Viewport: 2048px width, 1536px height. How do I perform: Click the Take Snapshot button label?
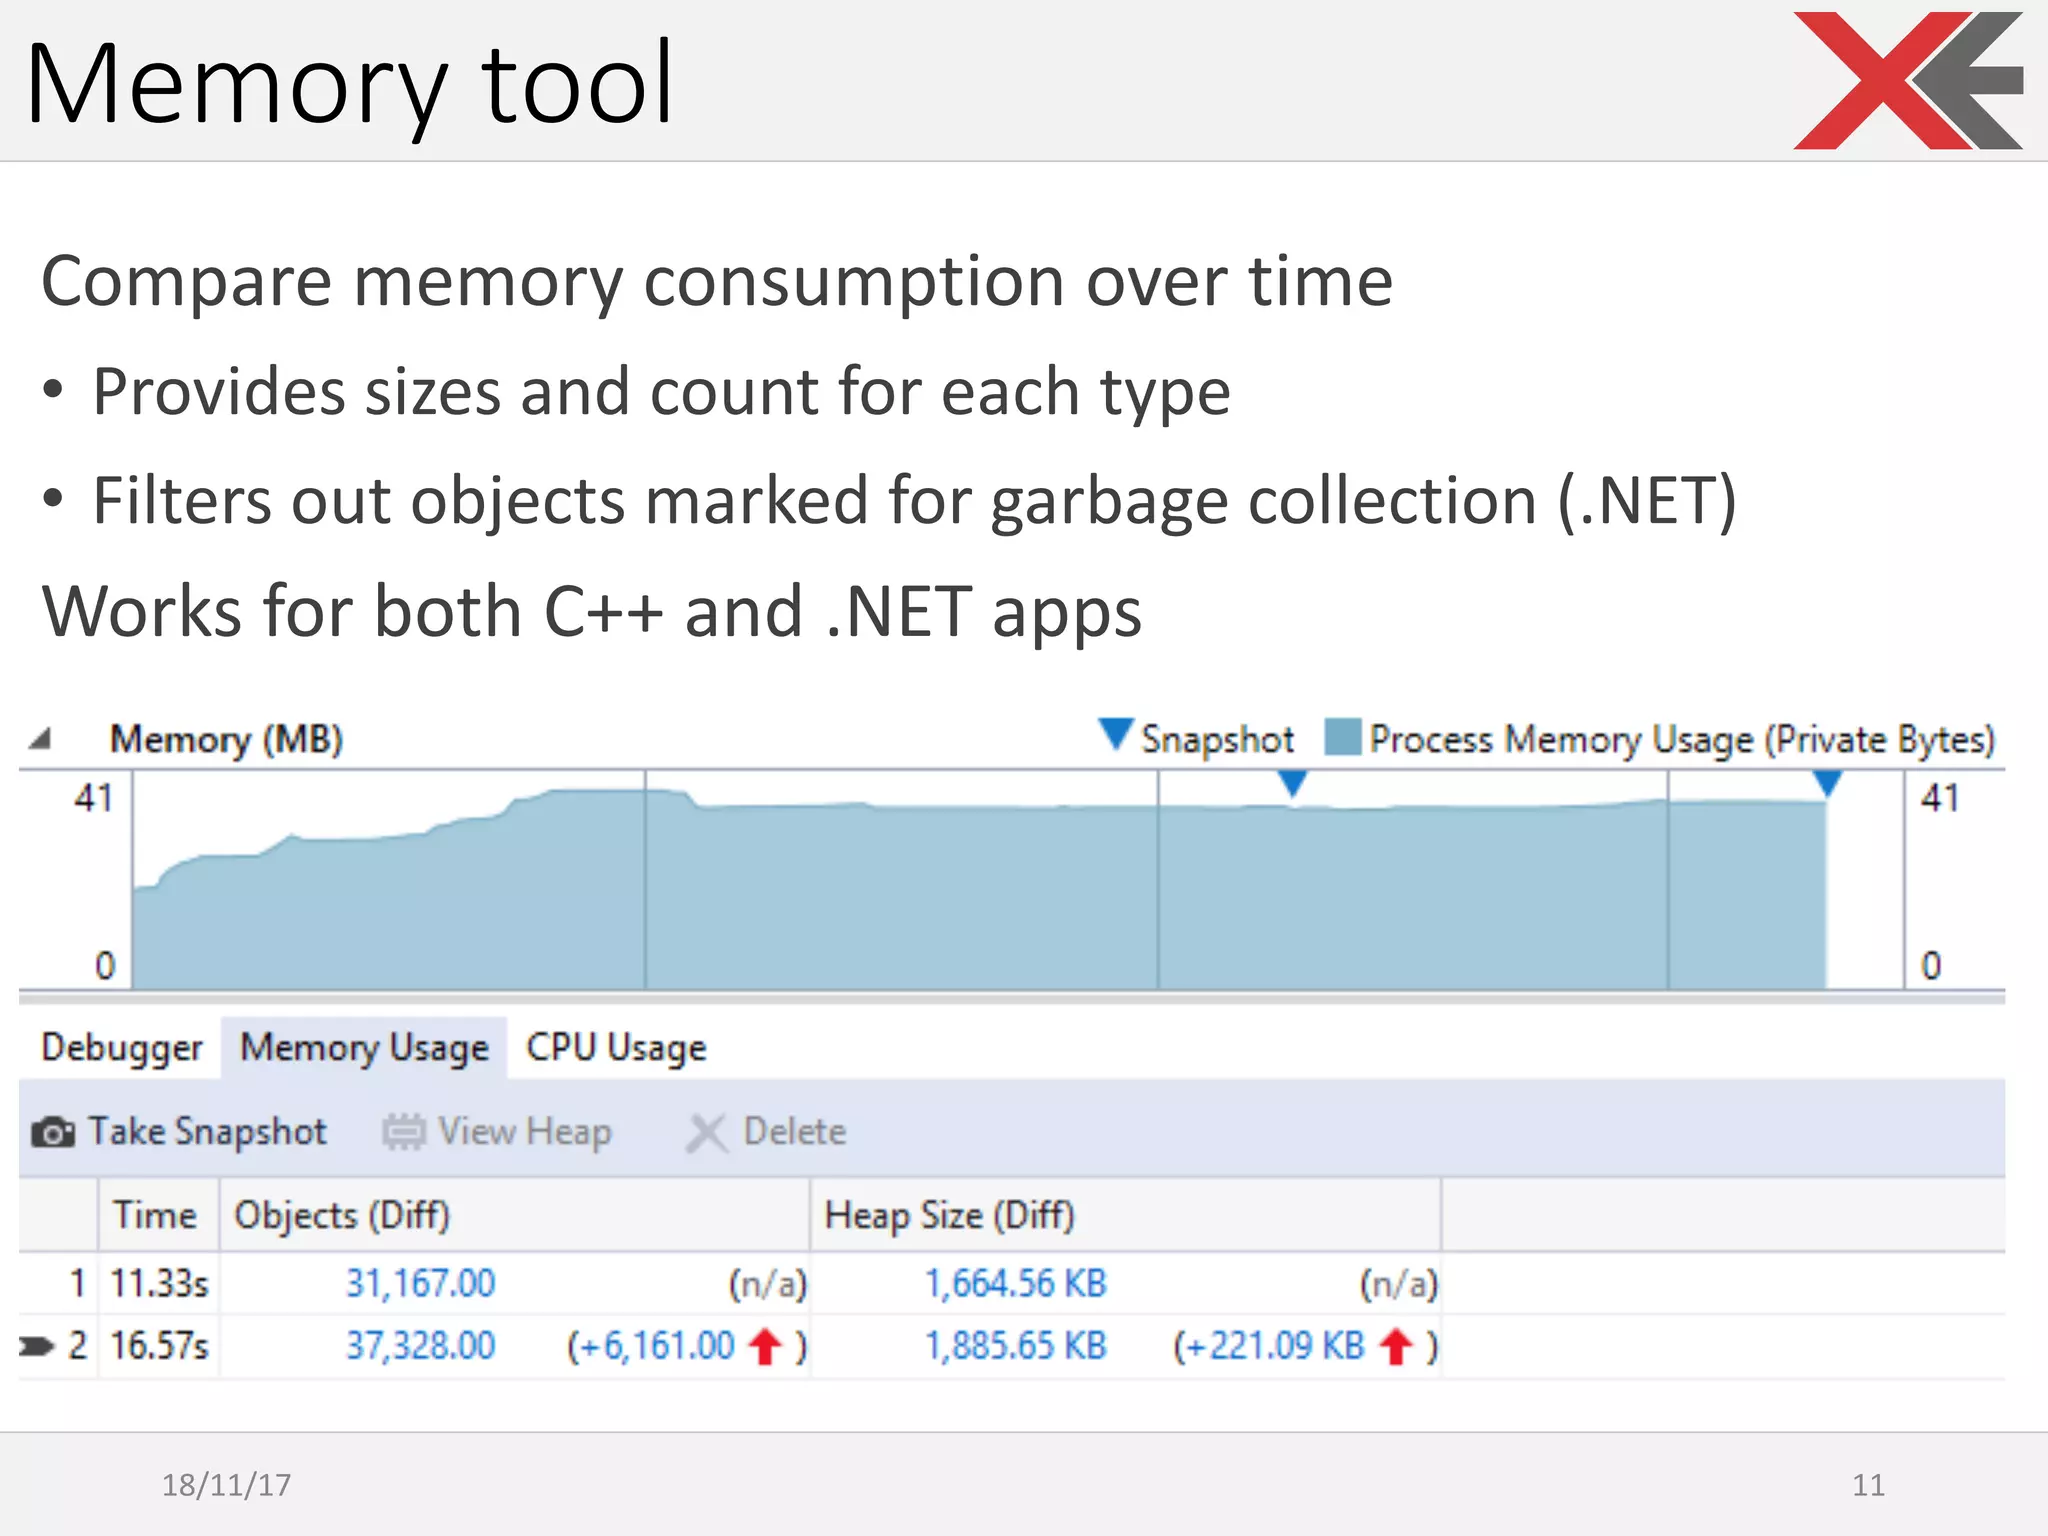point(207,1132)
